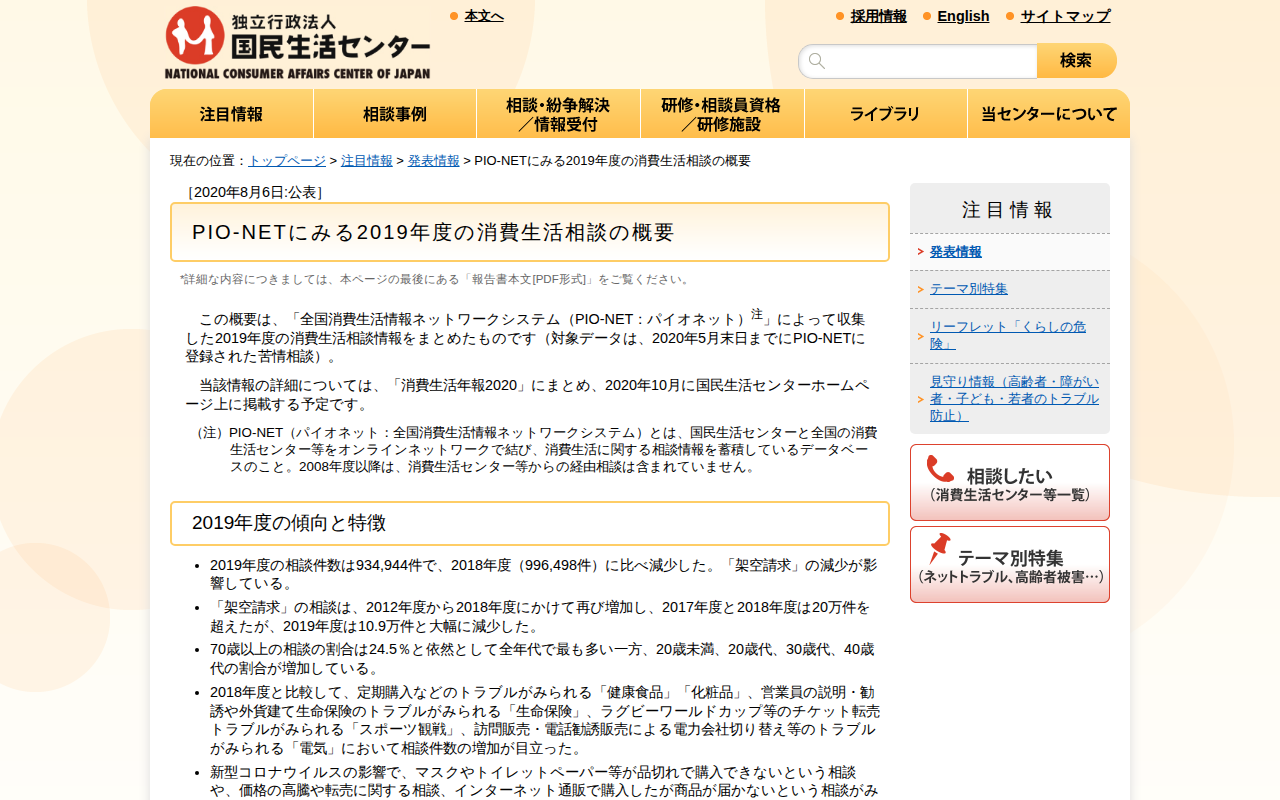Click the 国民生活センター logo
Screen dimensions: 1280x800
tap(297, 43)
